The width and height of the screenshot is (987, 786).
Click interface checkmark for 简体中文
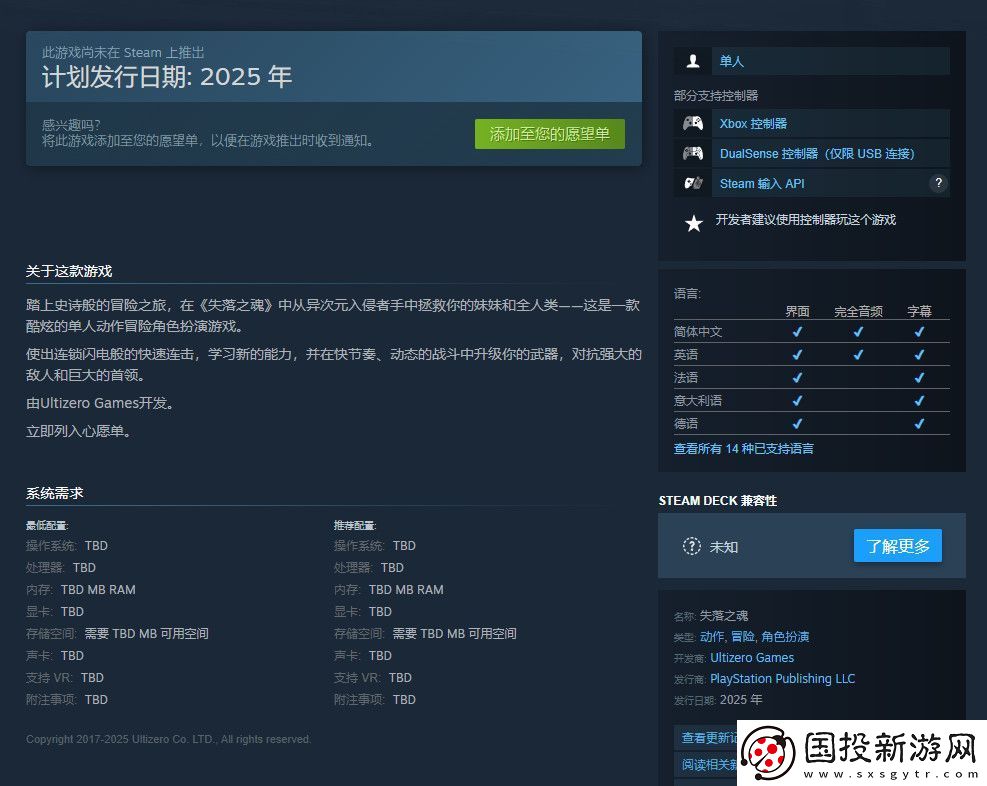coord(797,332)
